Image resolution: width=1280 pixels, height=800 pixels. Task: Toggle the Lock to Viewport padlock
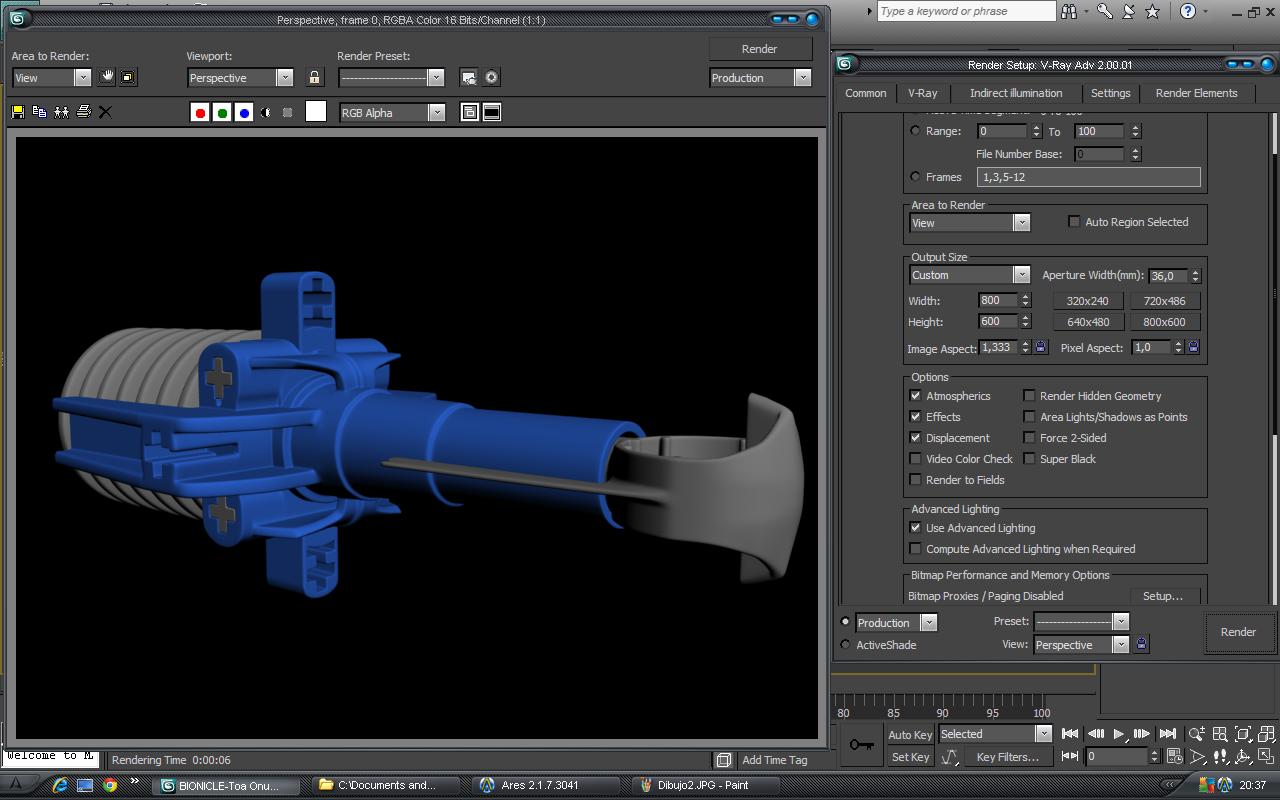tap(315, 77)
